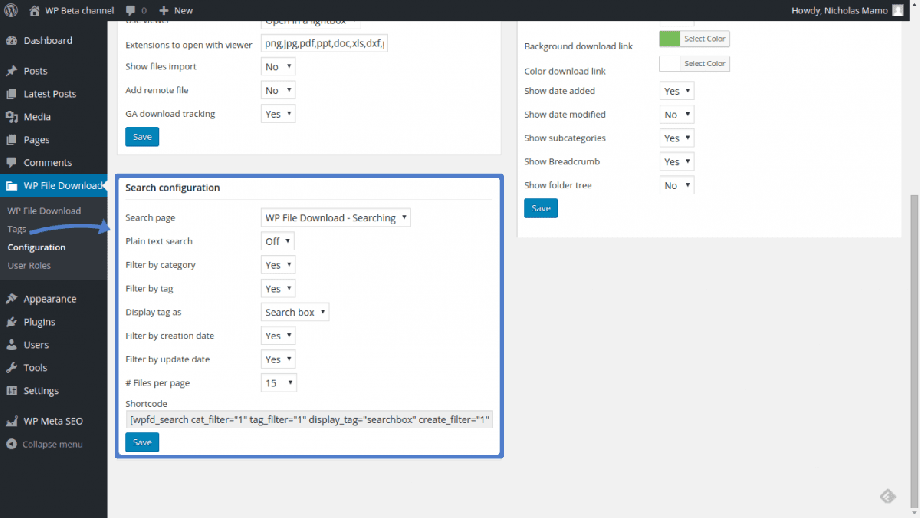Open Show subcategories dropdown

pos(677,138)
